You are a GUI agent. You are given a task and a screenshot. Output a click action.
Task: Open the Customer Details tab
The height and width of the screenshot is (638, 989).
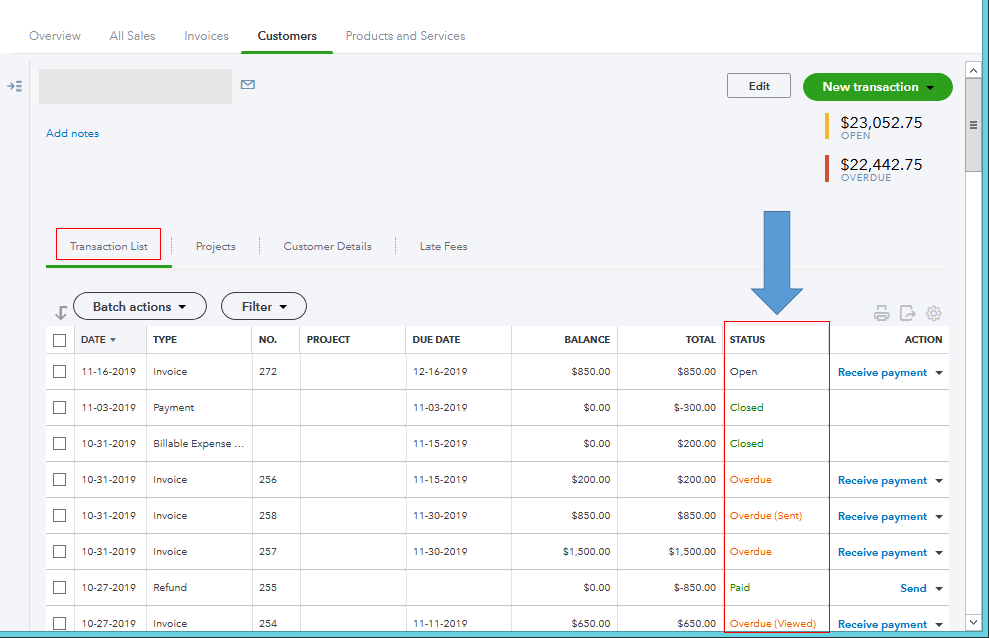(x=327, y=246)
